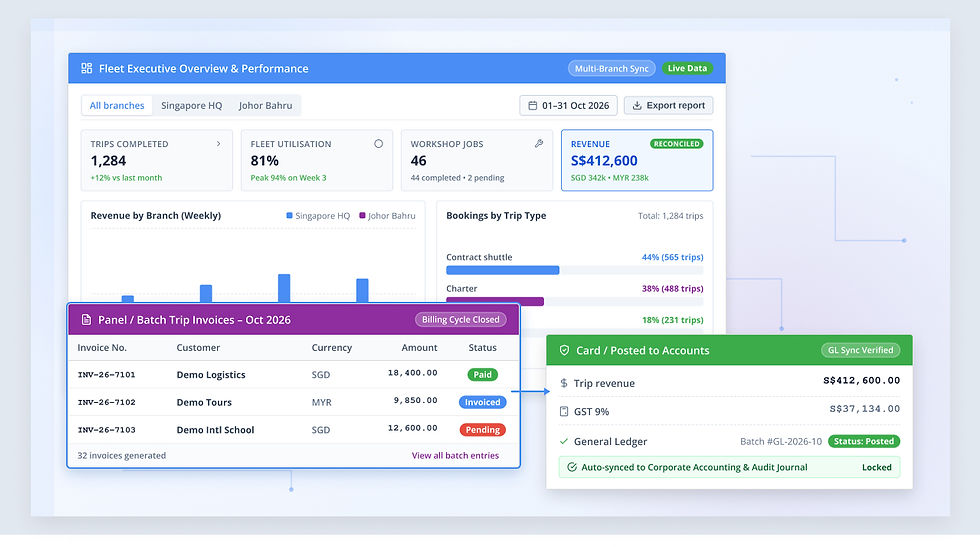980x547 pixels.
Task: Click 18% (231 trips) label
Action: (x=672, y=319)
